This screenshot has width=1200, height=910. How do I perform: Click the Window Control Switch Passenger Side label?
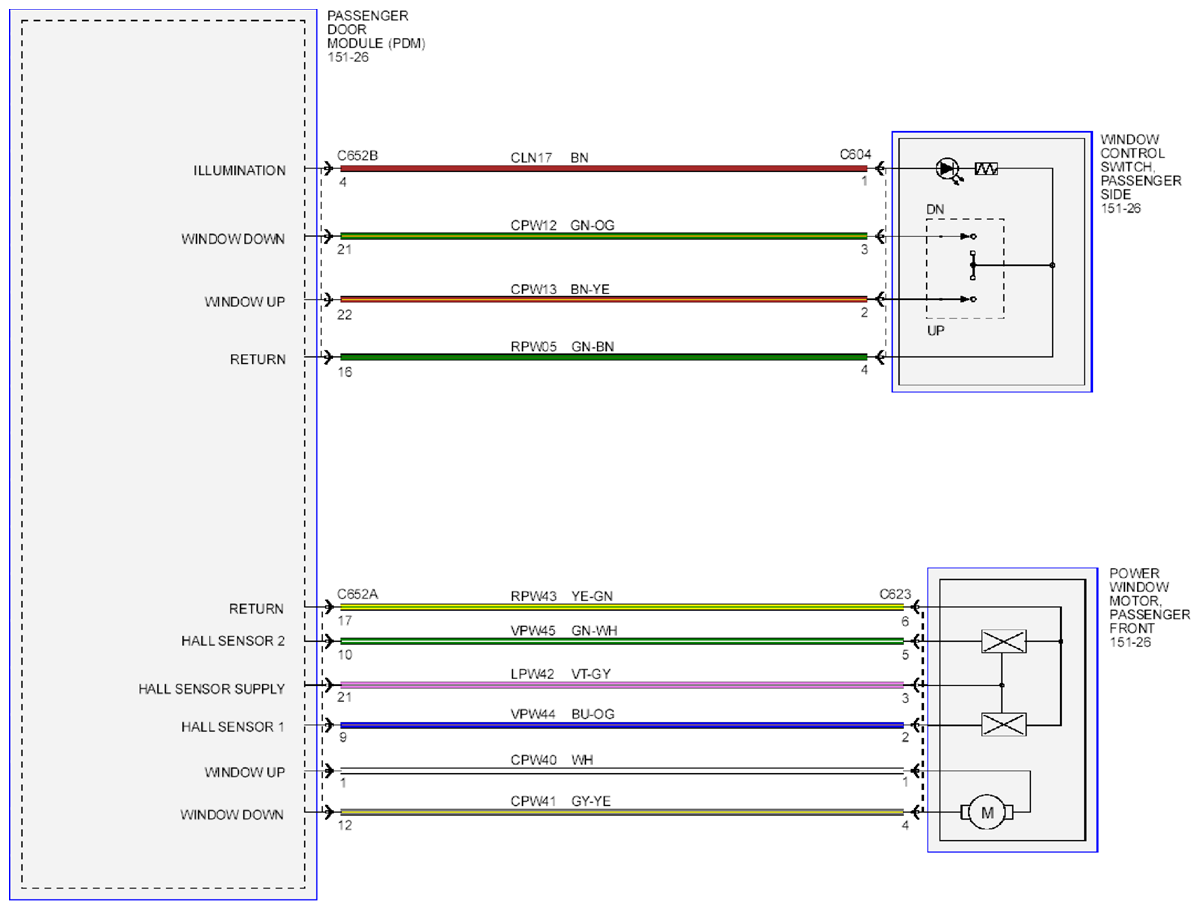(1141, 174)
